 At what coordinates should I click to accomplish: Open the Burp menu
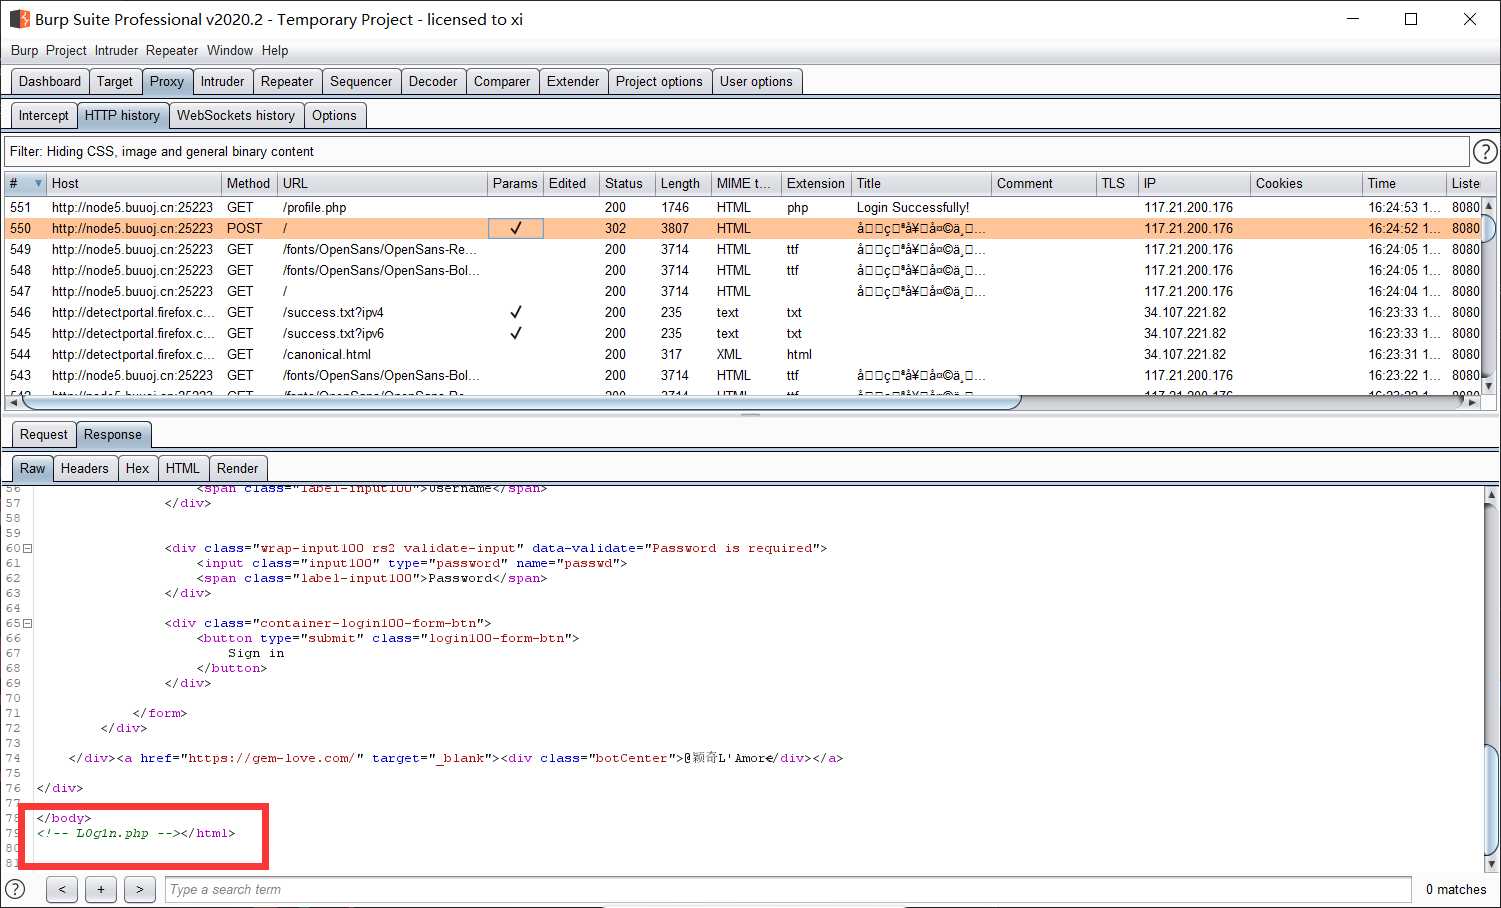tap(25, 50)
